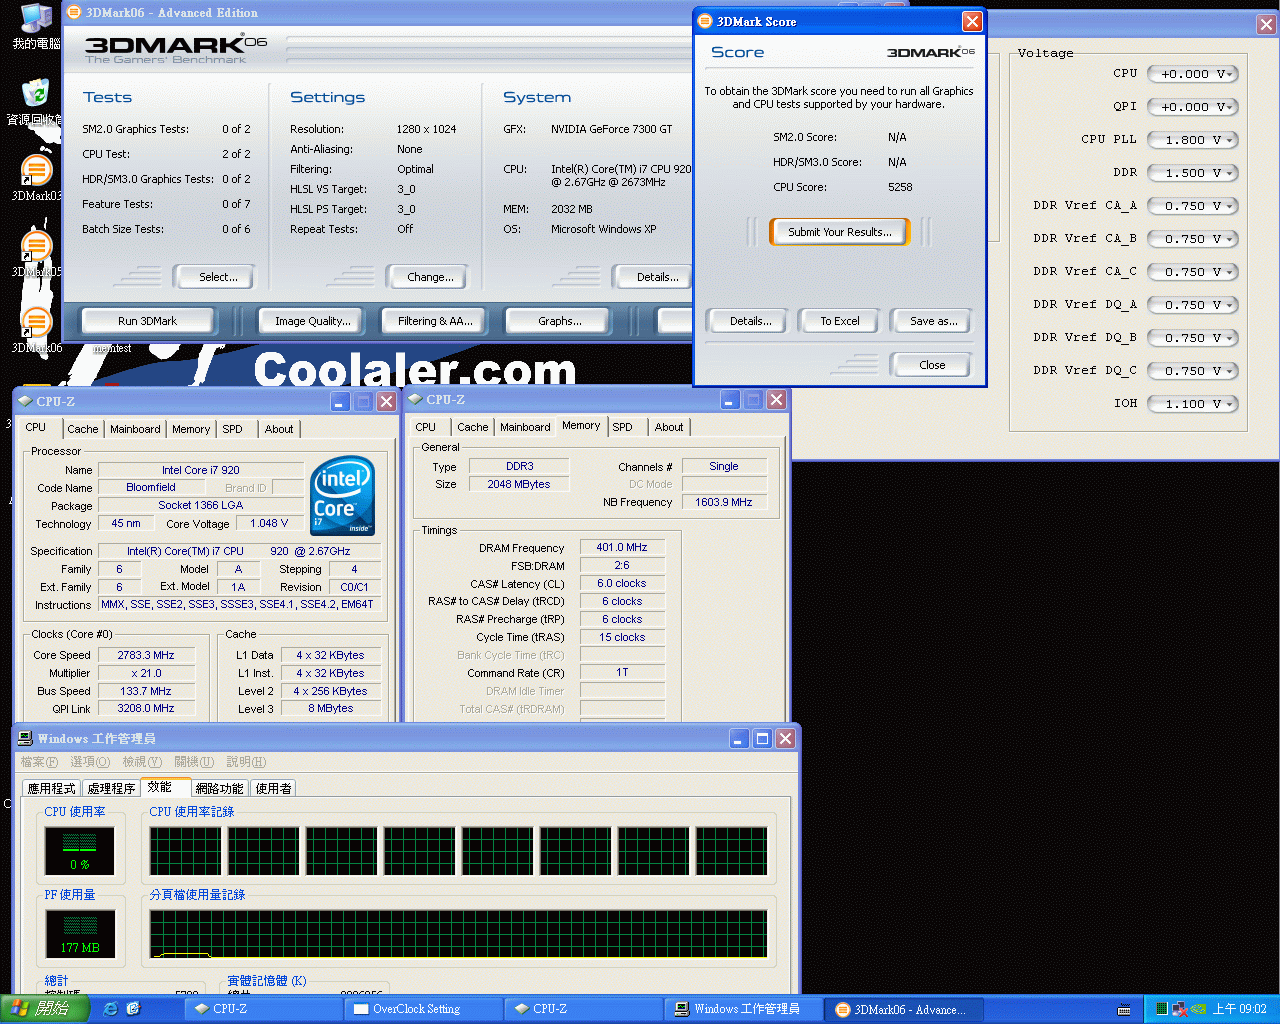Screen dimensions: 1280x1024
Task: Click the Intel Core i7 logo in CPU-Z
Action: point(342,495)
